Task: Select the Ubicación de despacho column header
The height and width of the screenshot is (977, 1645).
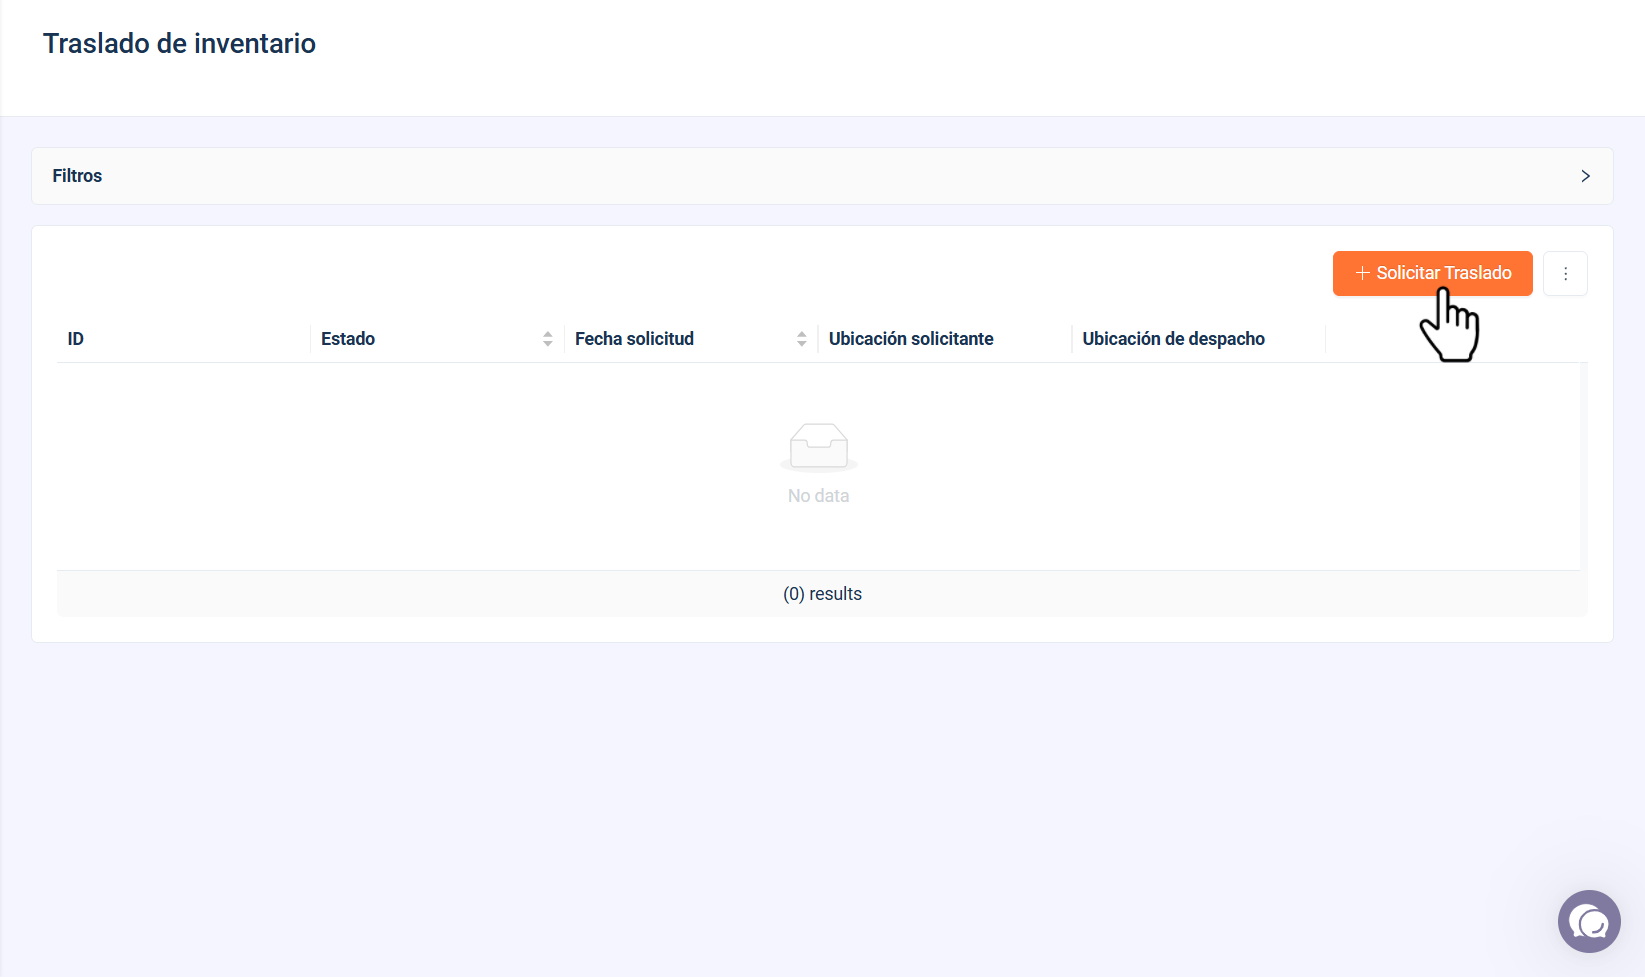Action: point(1173,339)
